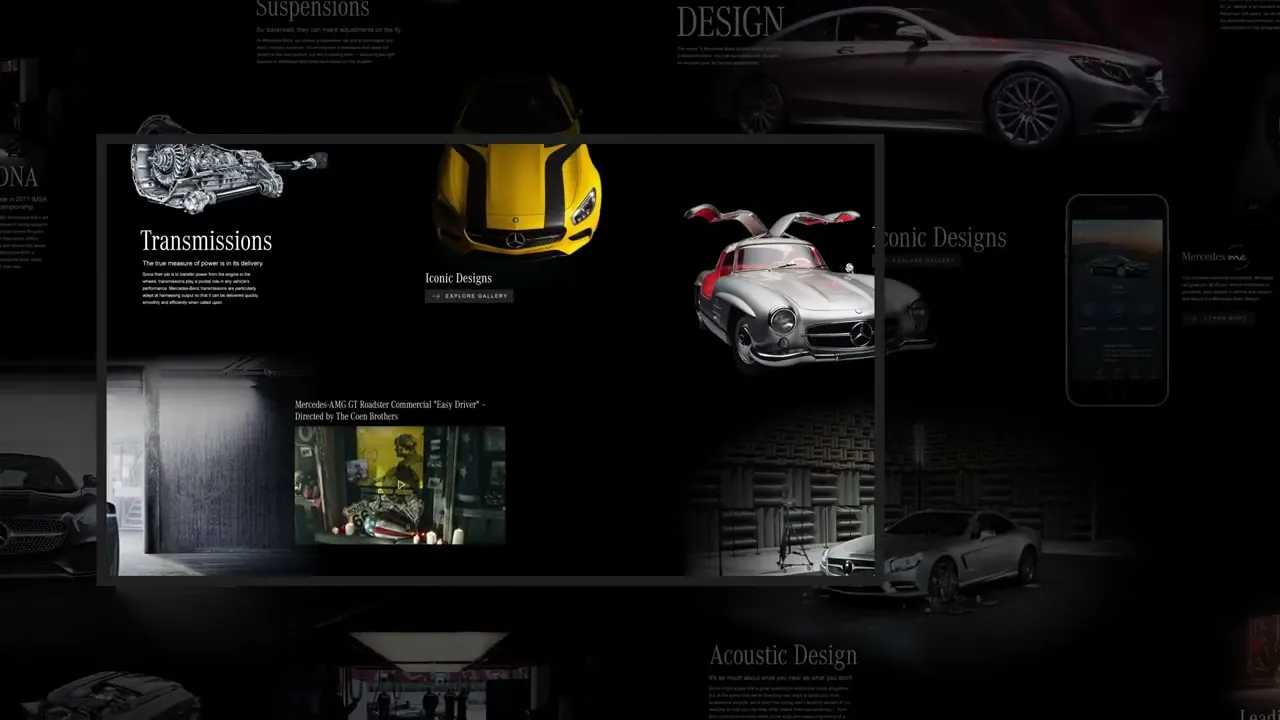Click the DESIGN heading at top
This screenshot has height=720, width=1280.
[x=730, y=22]
